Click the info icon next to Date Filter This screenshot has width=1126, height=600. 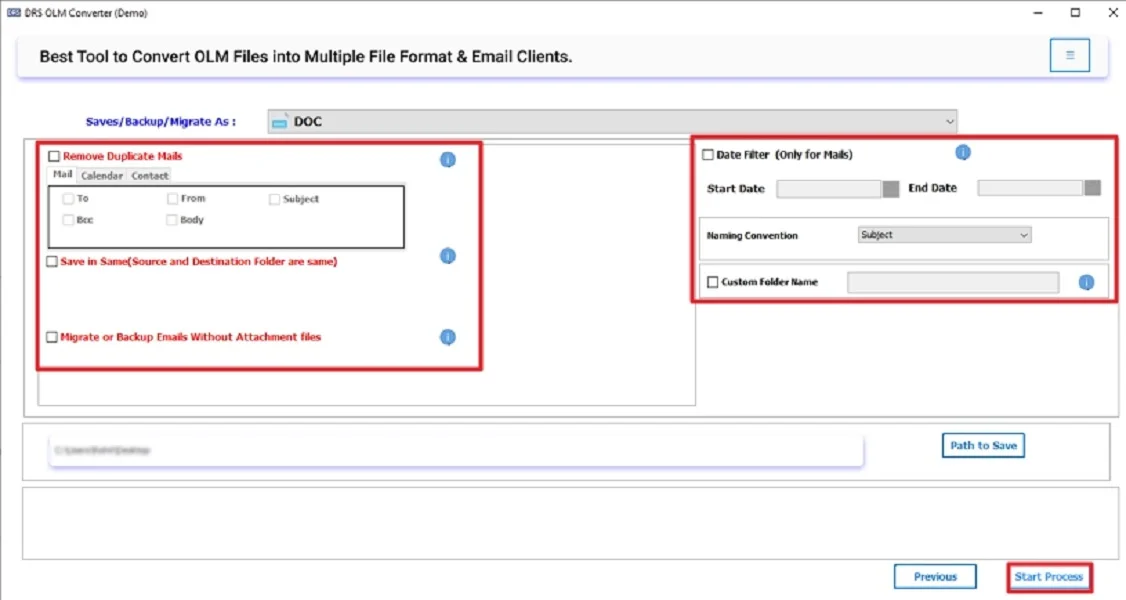click(962, 153)
